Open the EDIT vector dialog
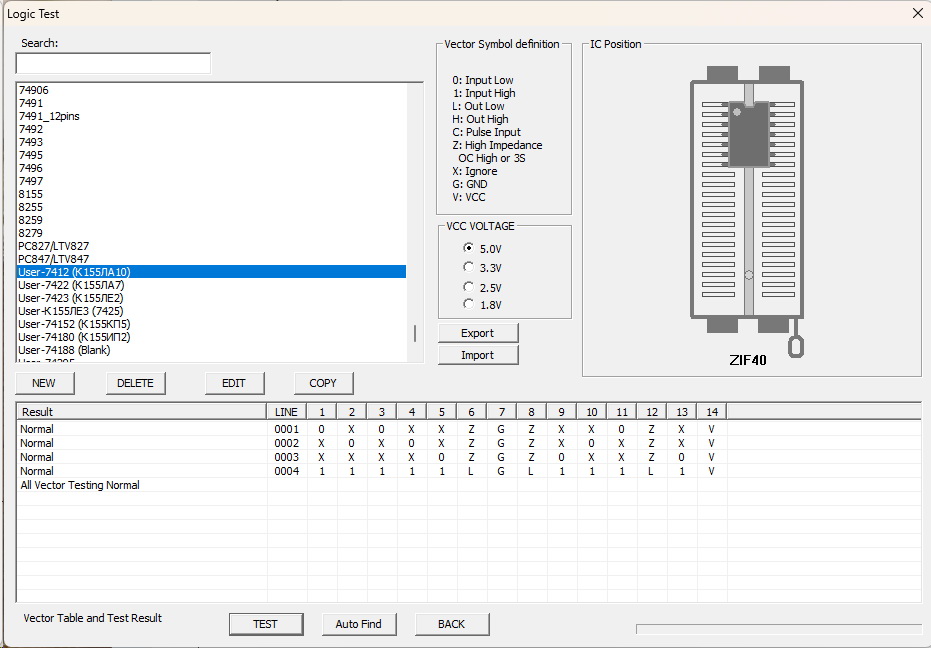The height and width of the screenshot is (648, 931). point(234,383)
